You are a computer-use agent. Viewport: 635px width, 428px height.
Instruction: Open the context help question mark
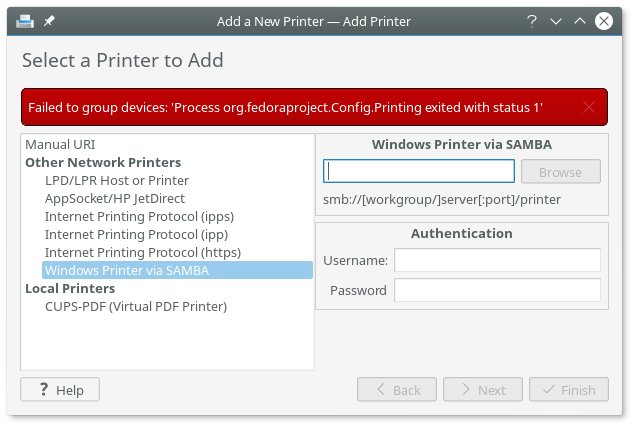coord(532,21)
